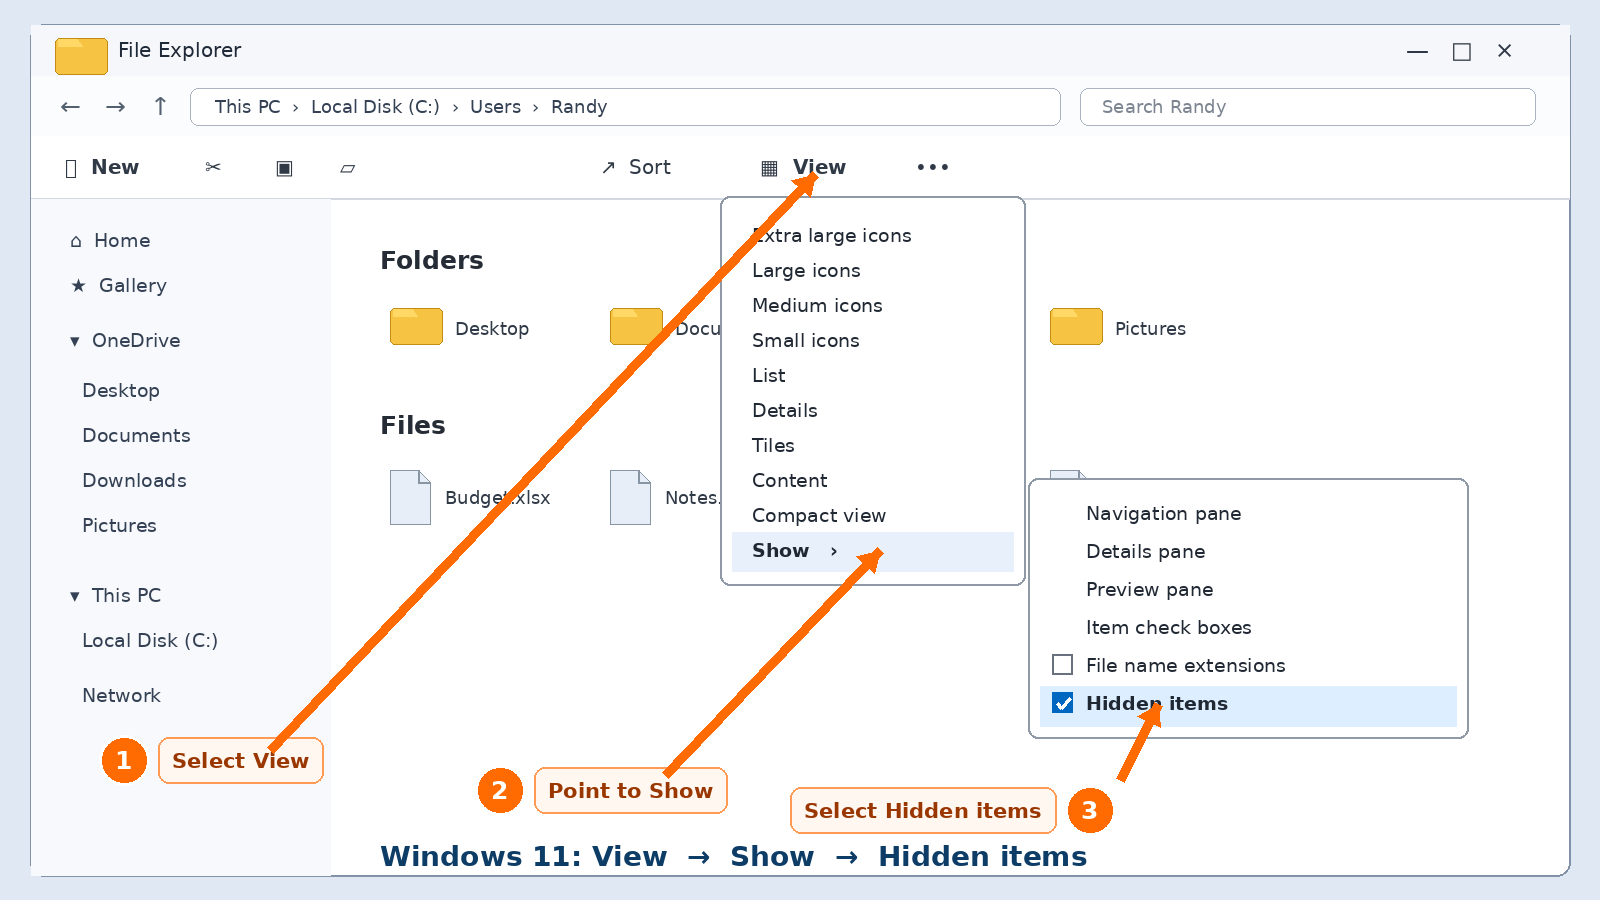Go up one folder level arrow
Viewport: 1600px width, 900px height.
click(x=160, y=106)
